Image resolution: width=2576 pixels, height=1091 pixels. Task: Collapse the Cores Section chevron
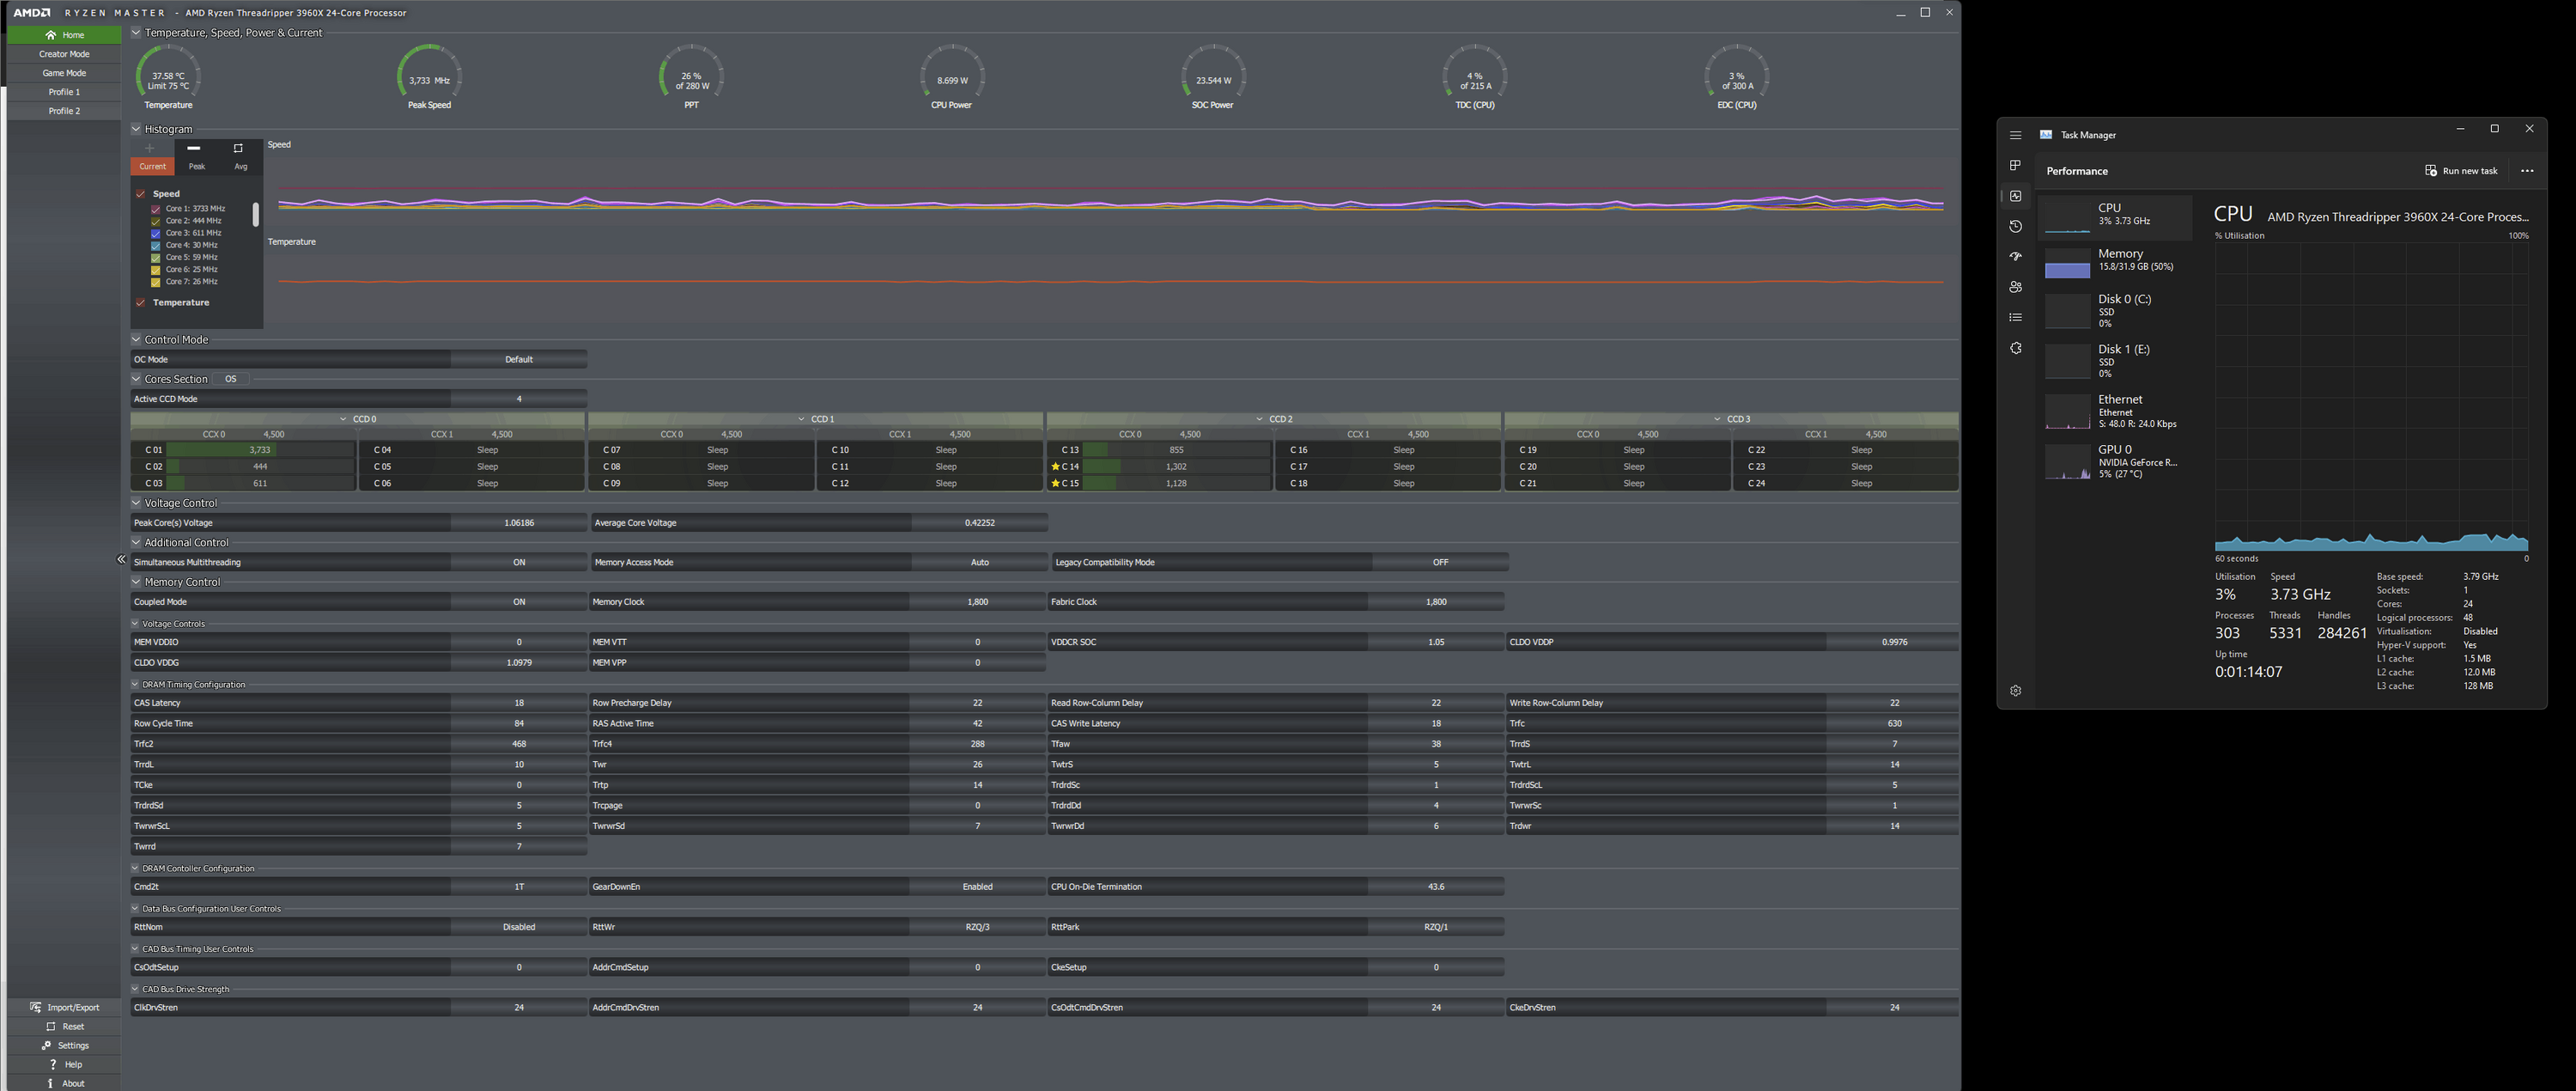click(136, 379)
